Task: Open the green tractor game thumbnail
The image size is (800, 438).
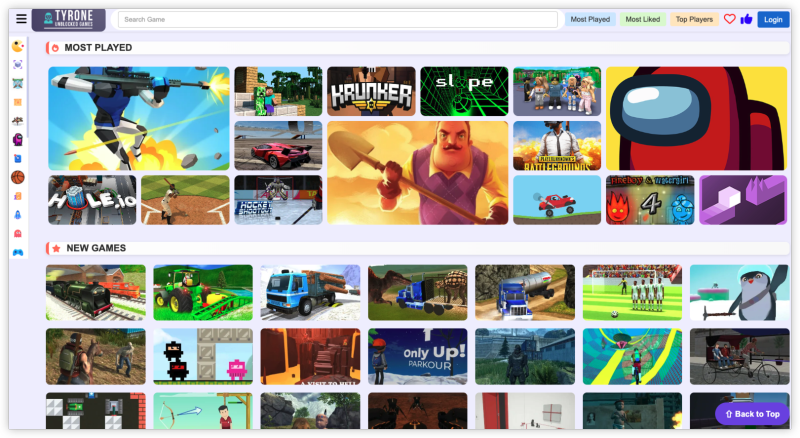Action: pos(203,293)
